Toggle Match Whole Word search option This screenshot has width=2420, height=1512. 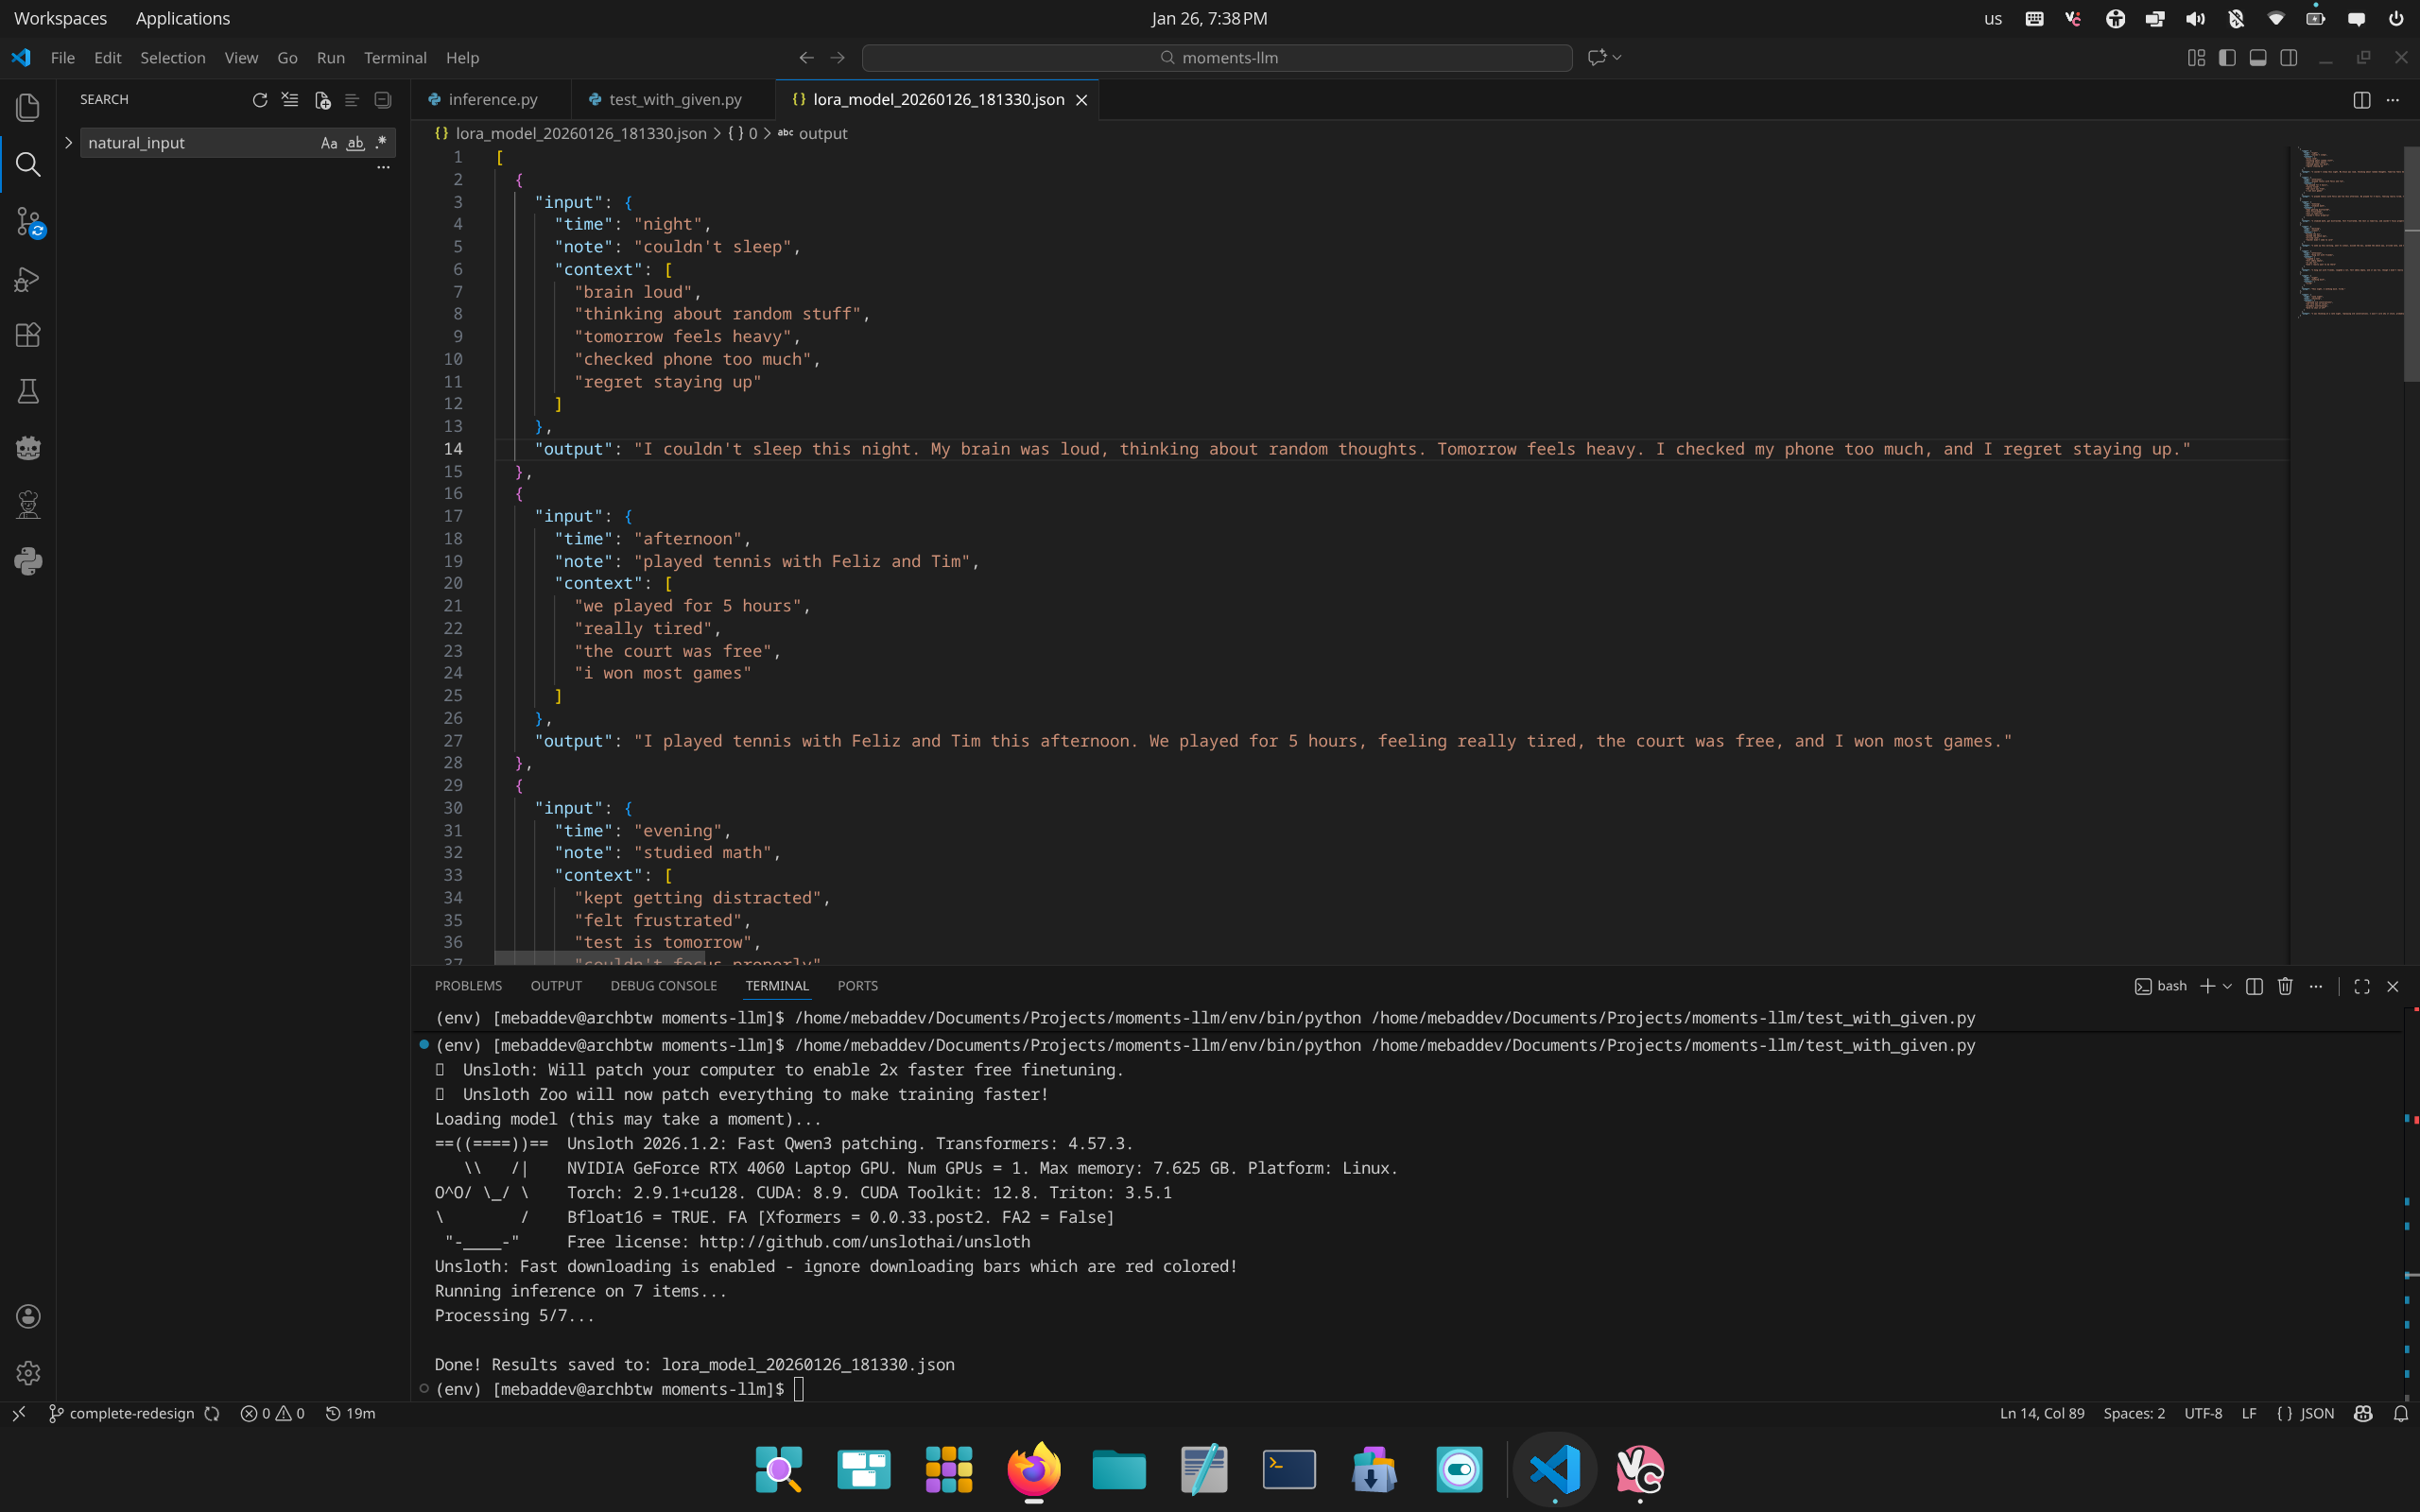point(355,143)
